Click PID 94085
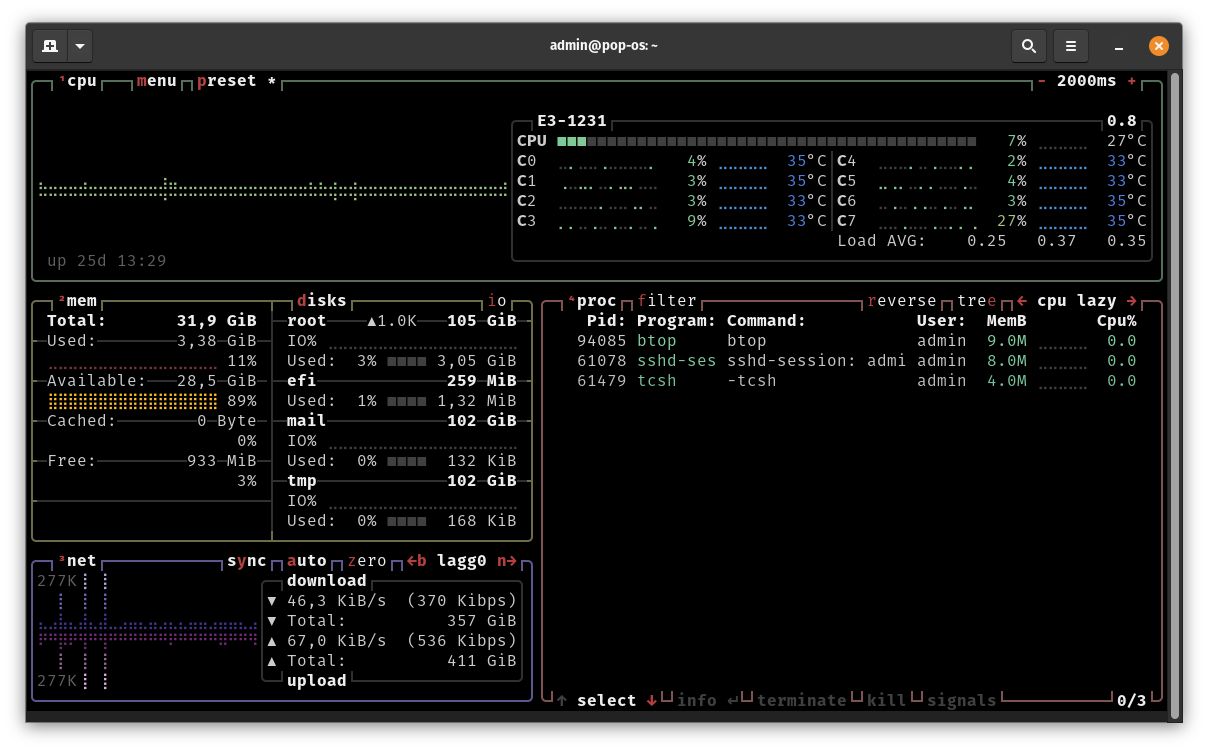 click(602, 341)
